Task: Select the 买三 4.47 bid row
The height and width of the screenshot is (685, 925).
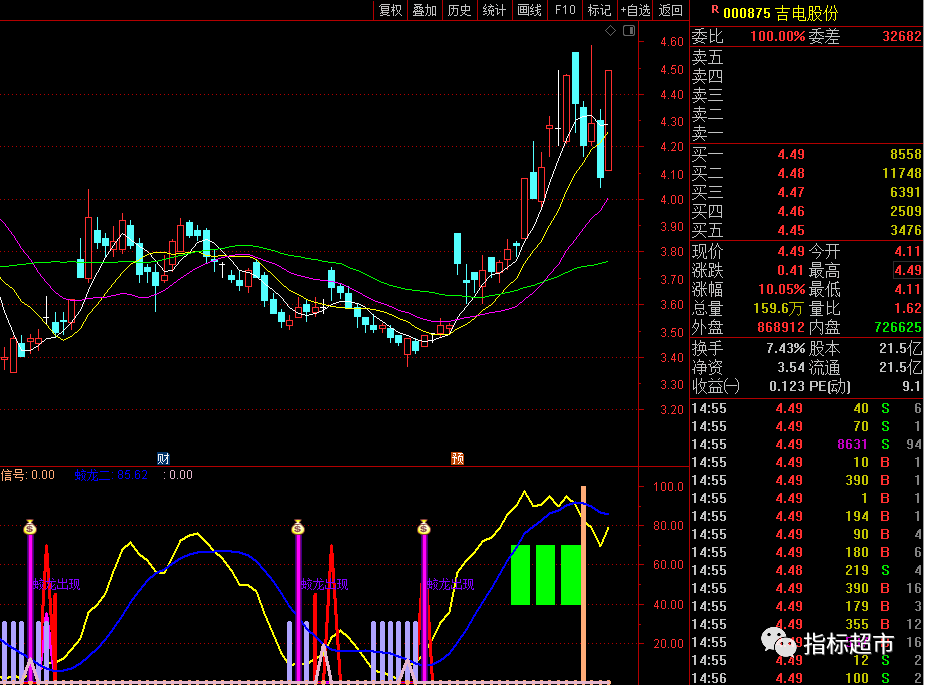Action: click(806, 192)
